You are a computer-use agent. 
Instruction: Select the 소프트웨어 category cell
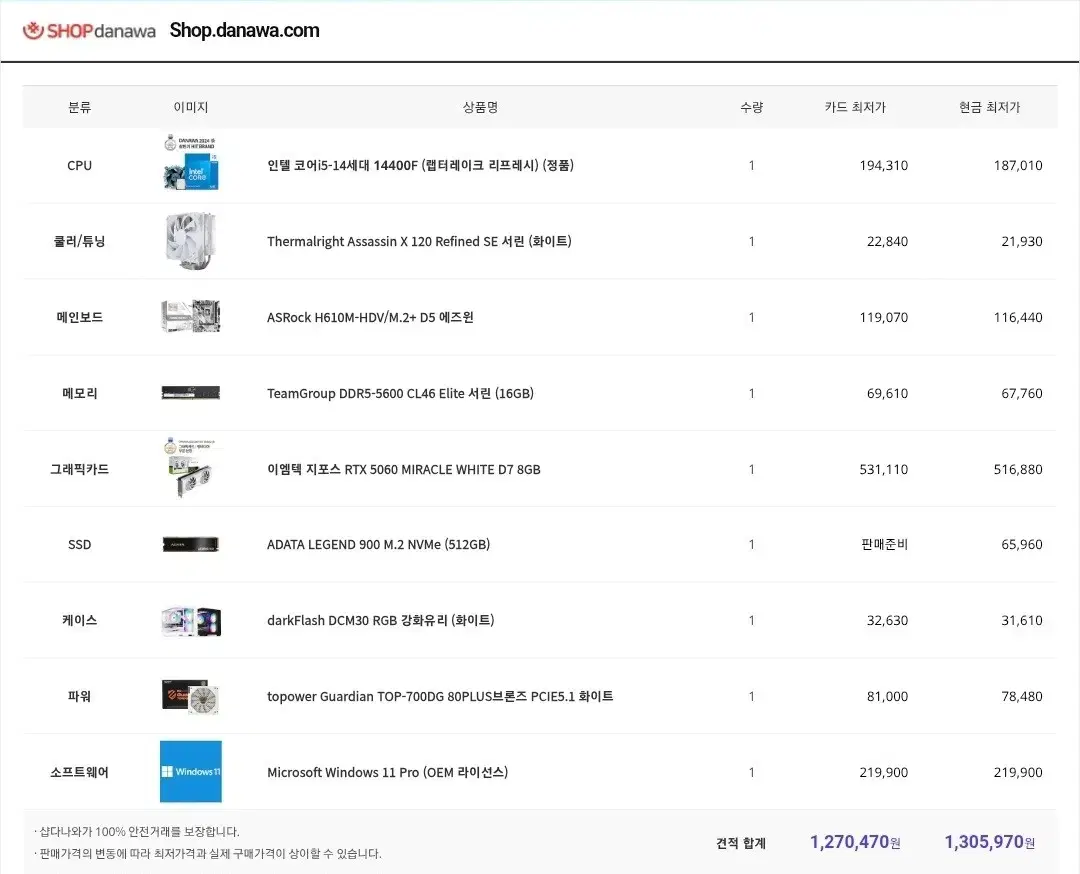pyautogui.click(x=79, y=772)
